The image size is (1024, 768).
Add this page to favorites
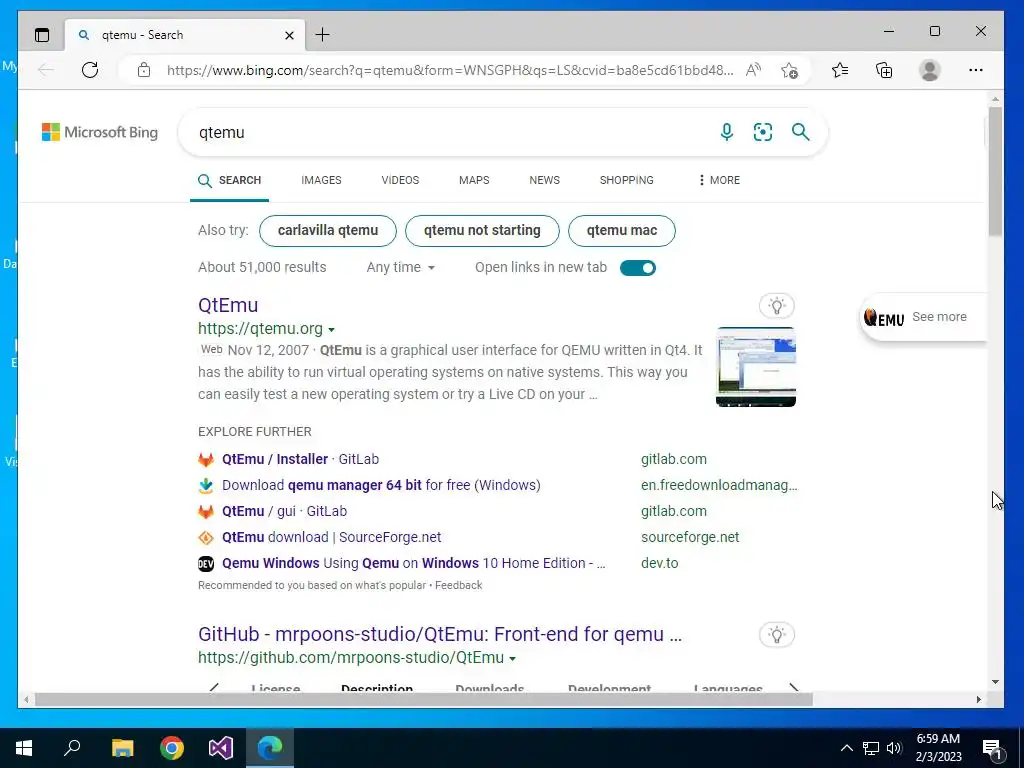click(790, 70)
